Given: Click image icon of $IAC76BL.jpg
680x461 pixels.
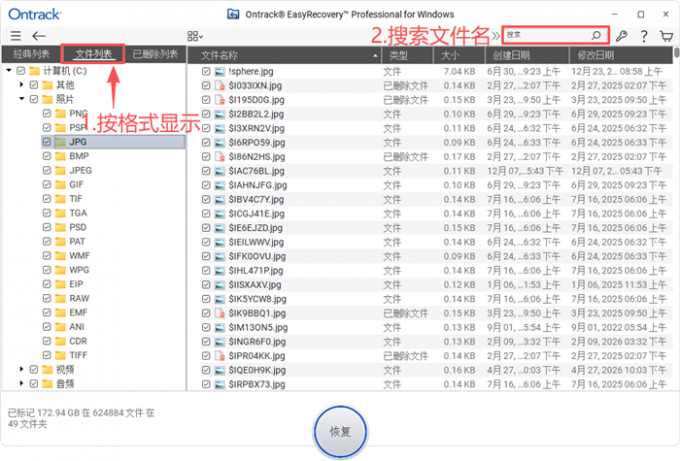Looking at the screenshot, I should click(x=220, y=171).
